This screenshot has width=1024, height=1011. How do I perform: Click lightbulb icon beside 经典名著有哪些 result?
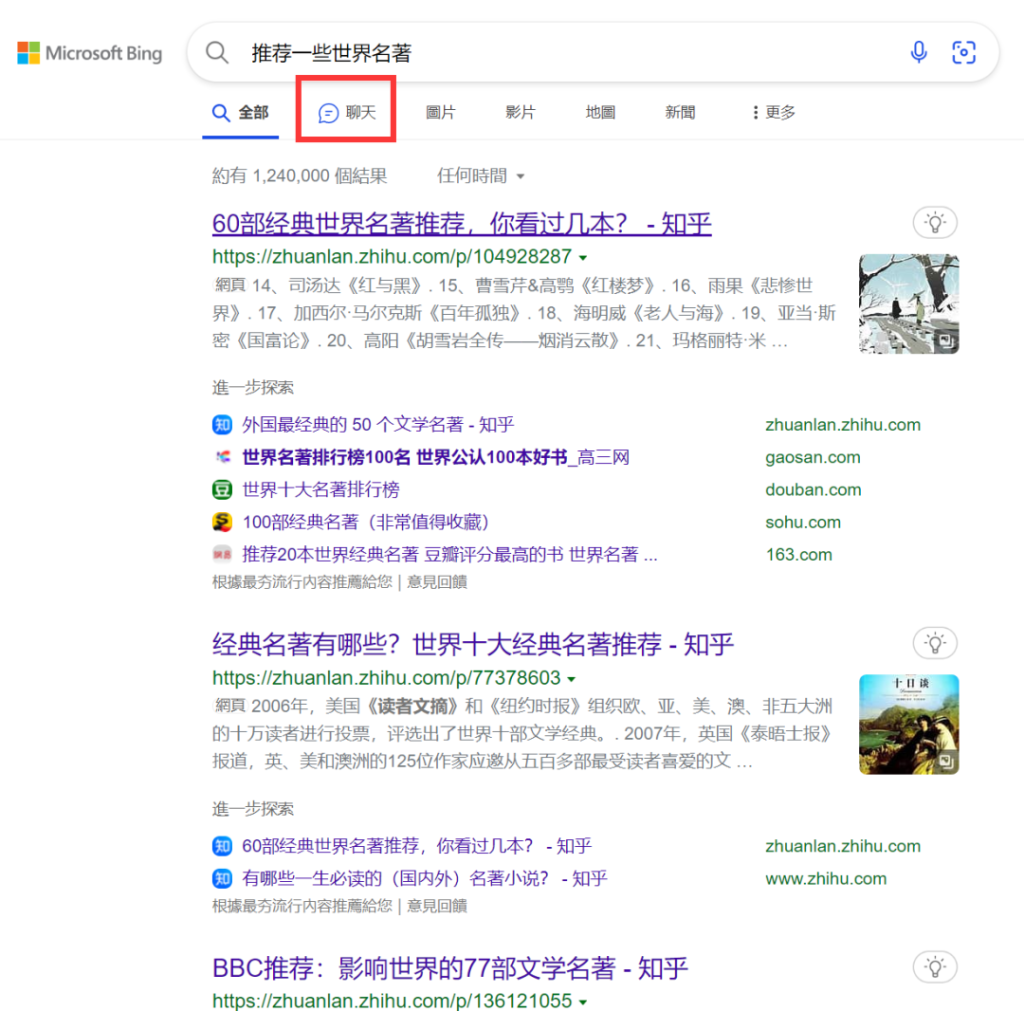point(935,643)
